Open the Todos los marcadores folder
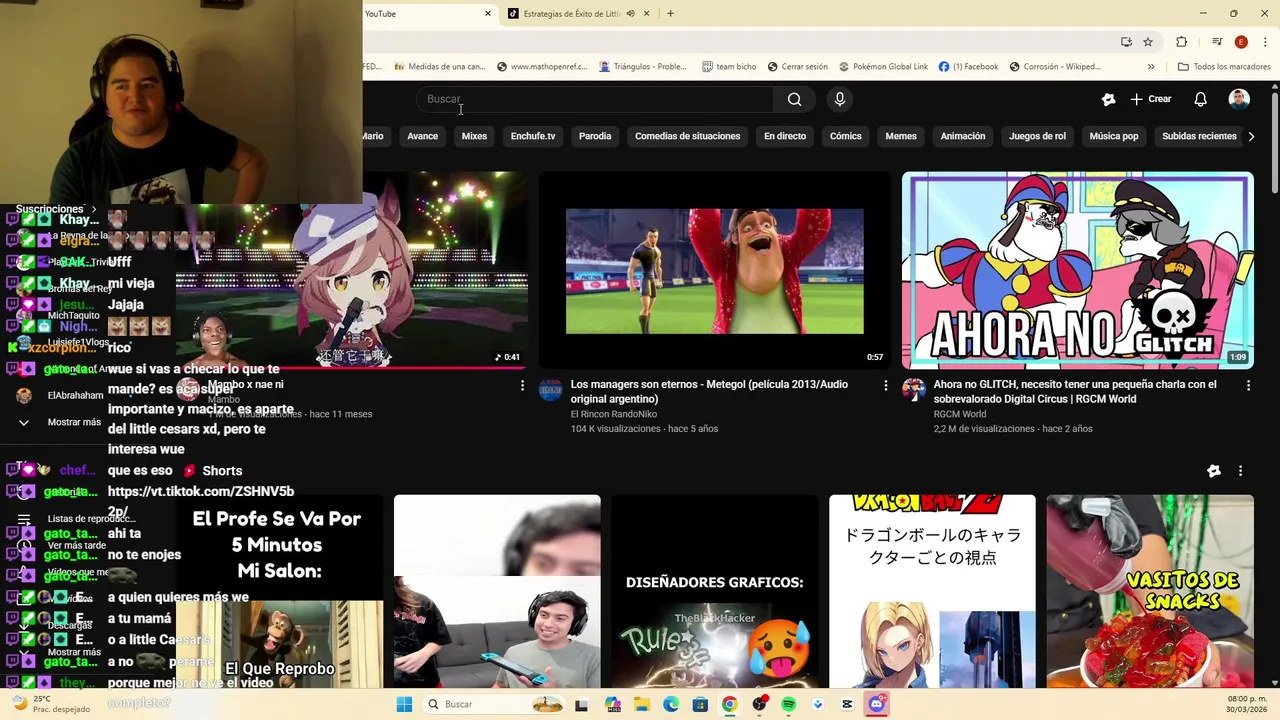The image size is (1280, 720). (x=1224, y=67)
